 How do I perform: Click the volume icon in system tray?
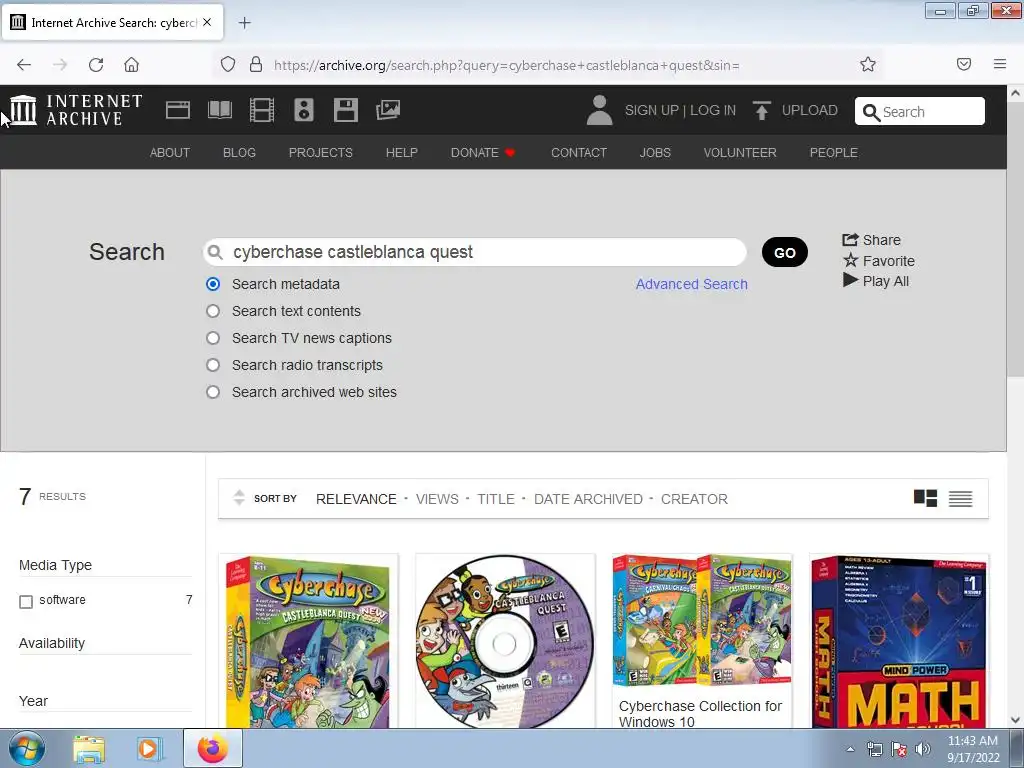click(923, 749)
